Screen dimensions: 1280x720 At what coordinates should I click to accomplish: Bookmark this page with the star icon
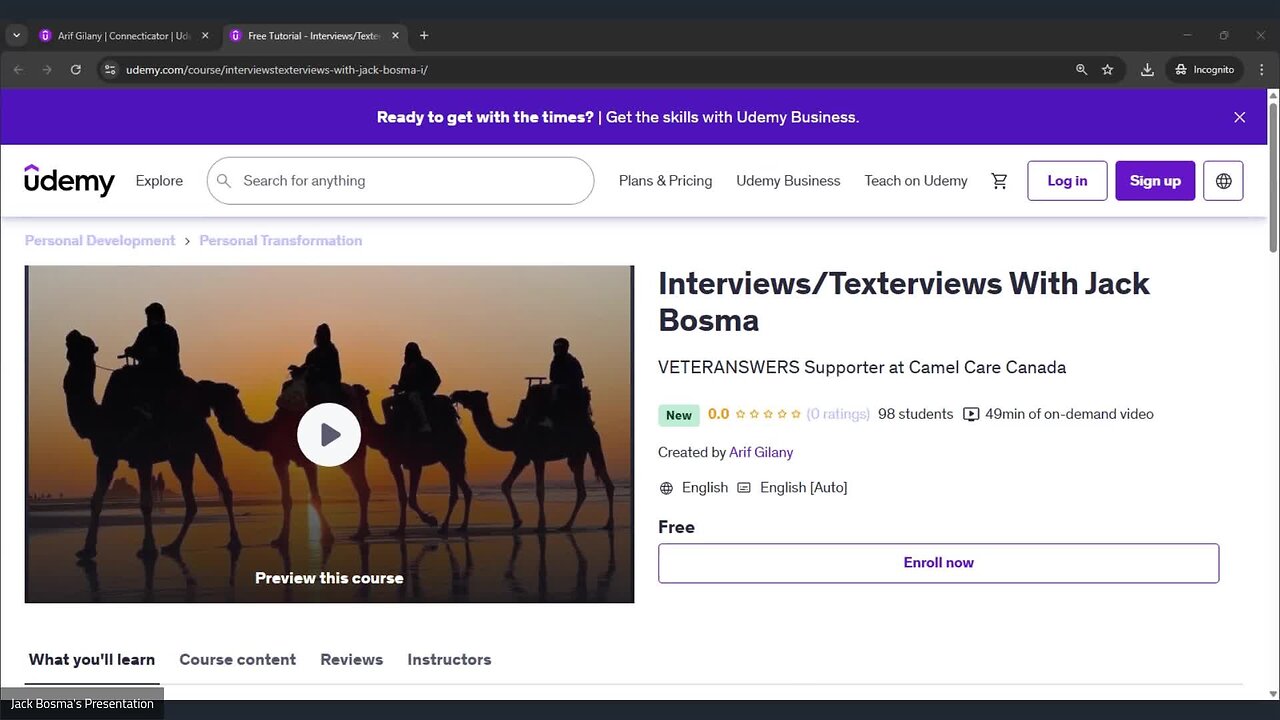[x=1107, y=70]
